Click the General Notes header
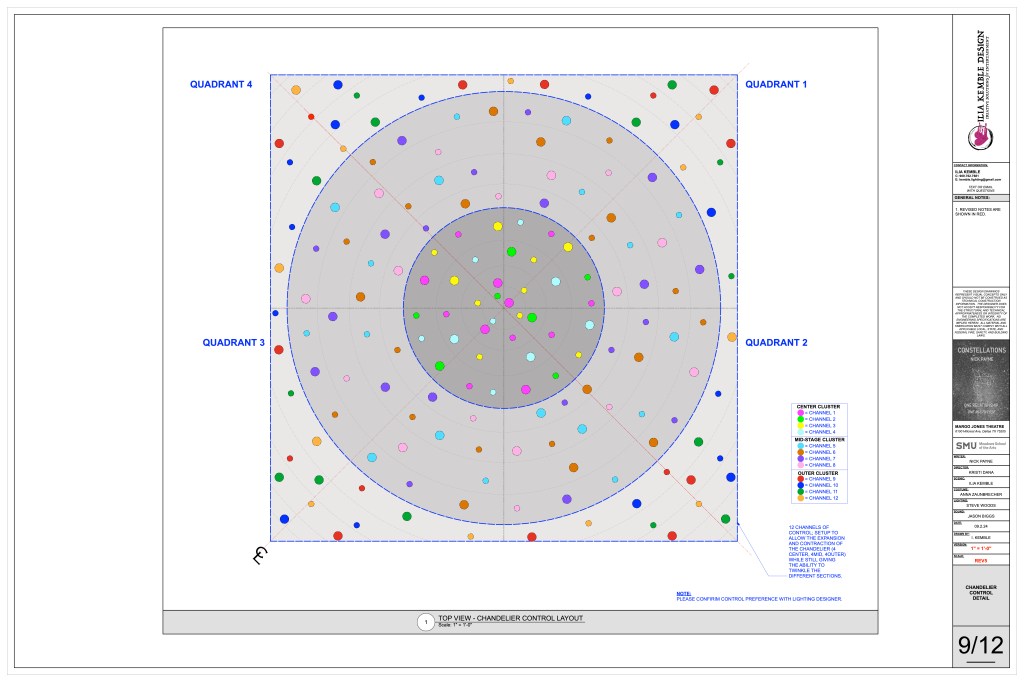This screenshot has width=1024, height=682. pos(970,197)
